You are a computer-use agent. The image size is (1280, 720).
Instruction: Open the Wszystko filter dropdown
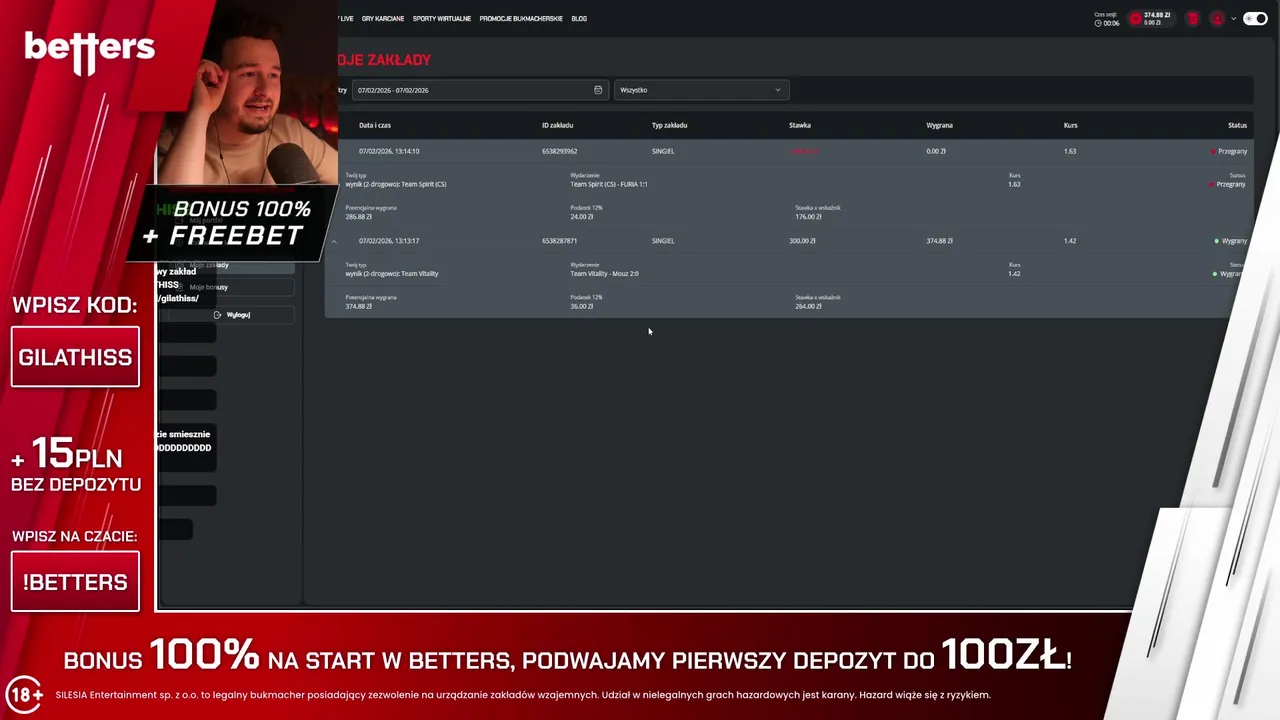pyautogui.click(x=701, y=90)
